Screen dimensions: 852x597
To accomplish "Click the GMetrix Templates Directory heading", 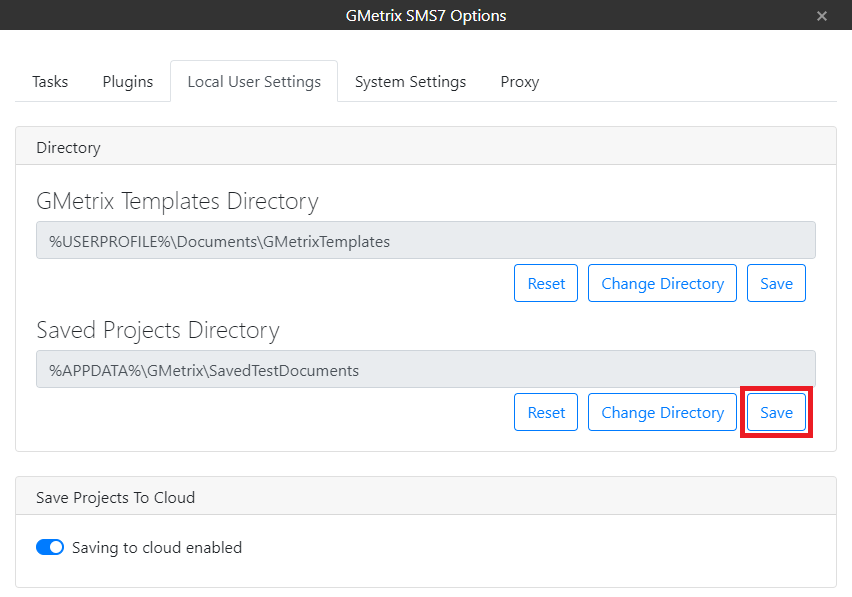I will pyautogui.click(x=177, y=201).
